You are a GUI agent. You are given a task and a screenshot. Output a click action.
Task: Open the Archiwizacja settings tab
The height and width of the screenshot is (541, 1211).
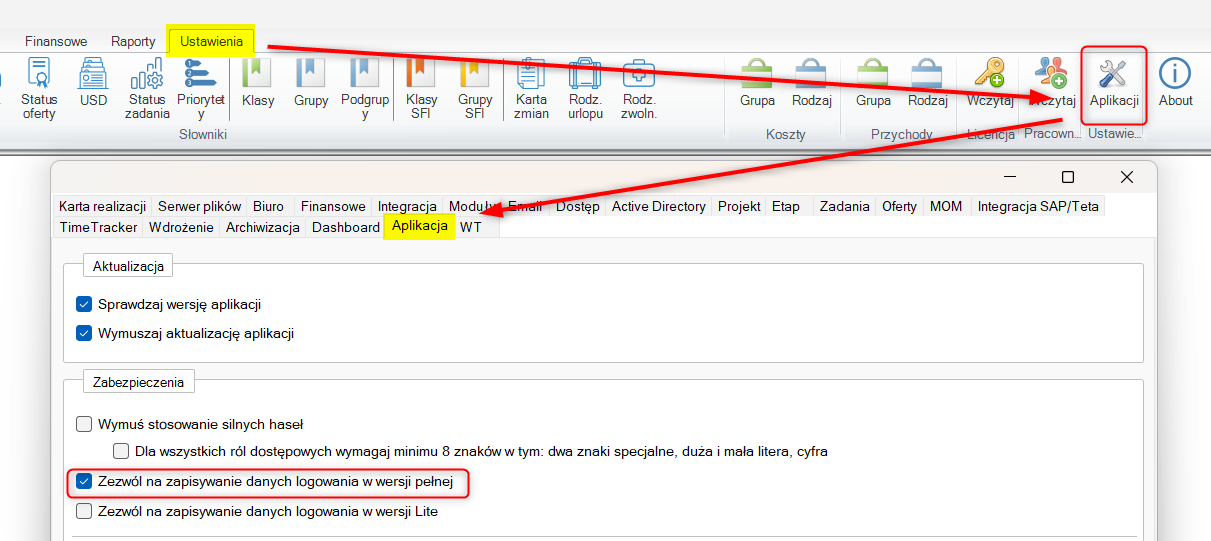click(263, 227)
